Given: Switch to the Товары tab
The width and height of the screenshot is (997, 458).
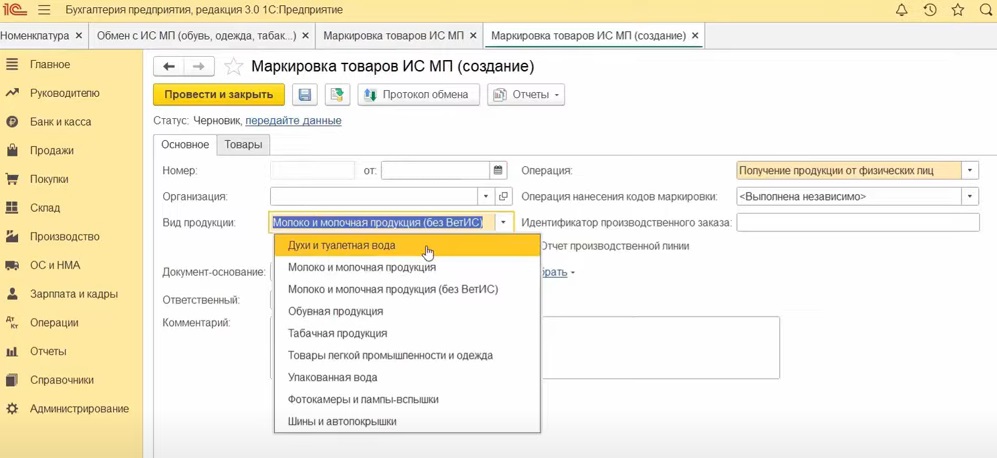Looking at the screenshot, I should coord(243,145).
